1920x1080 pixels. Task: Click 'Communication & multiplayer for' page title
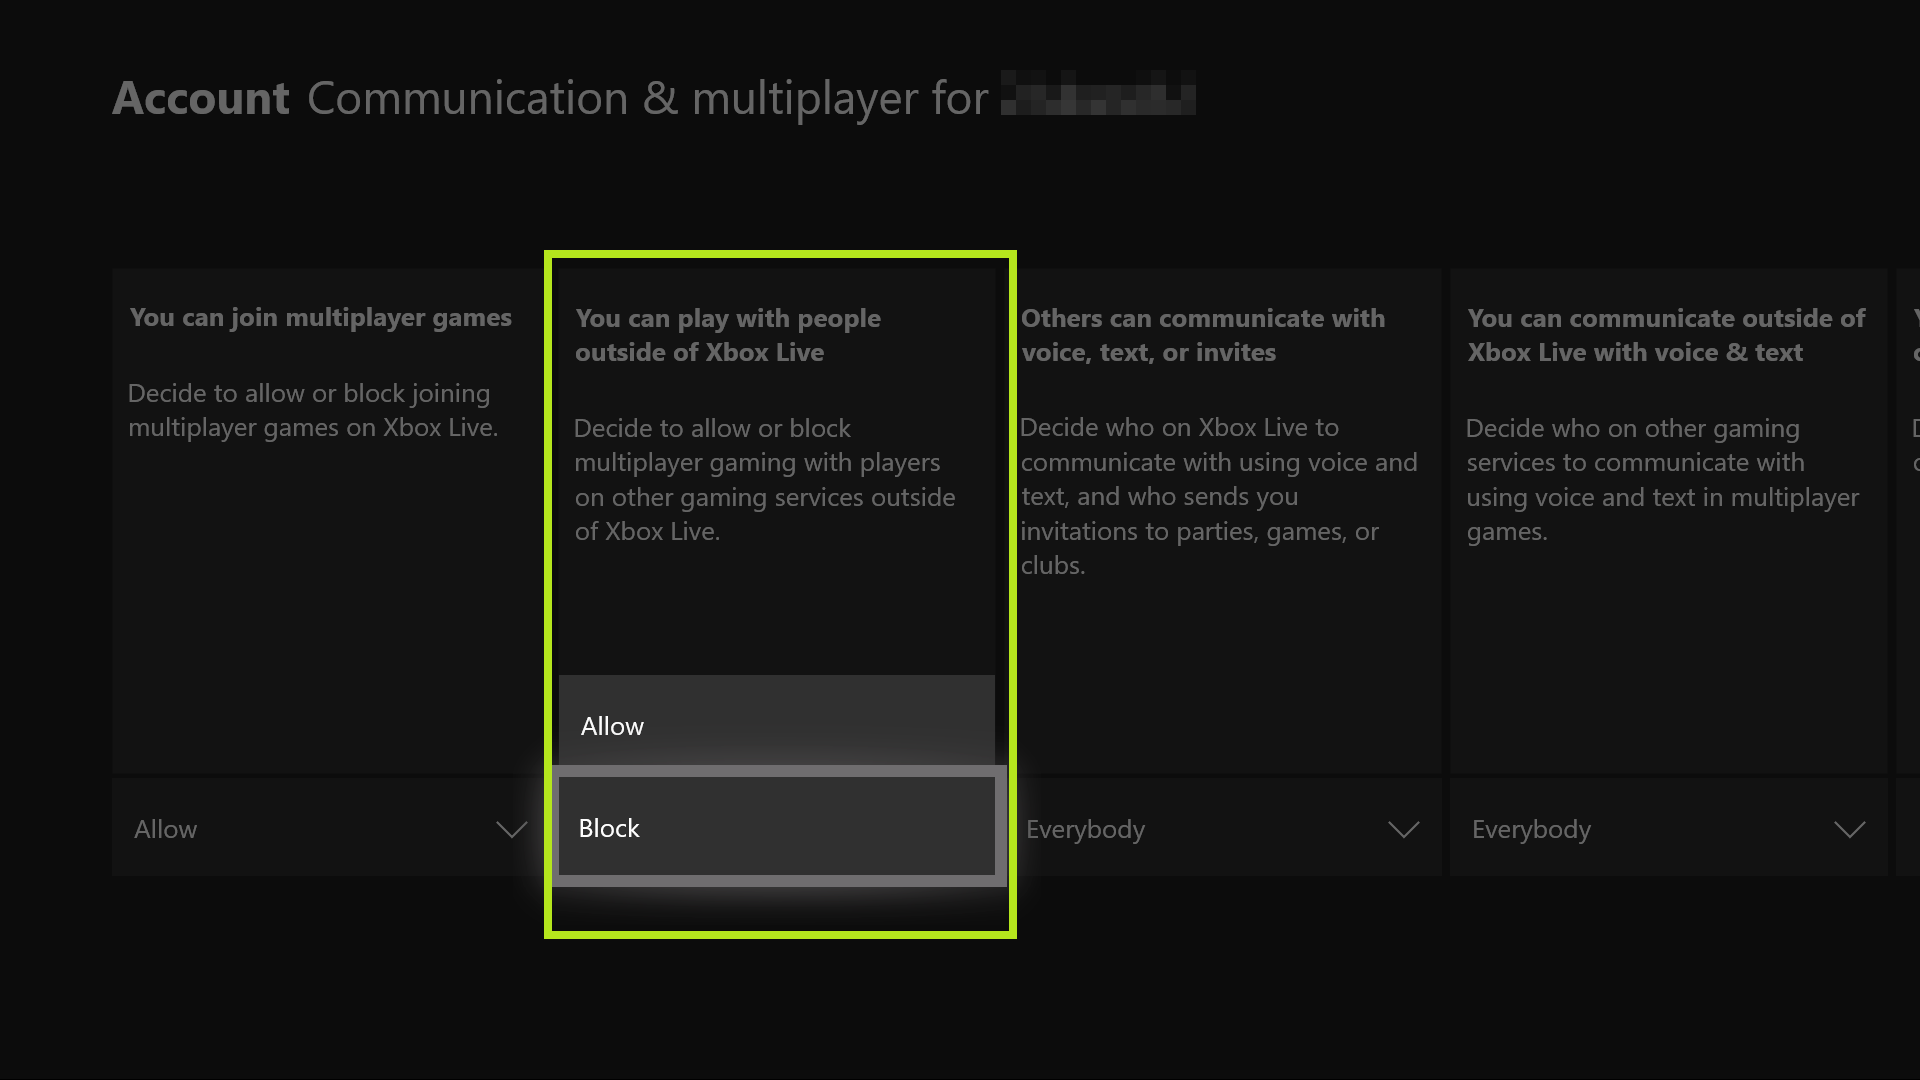647,98
